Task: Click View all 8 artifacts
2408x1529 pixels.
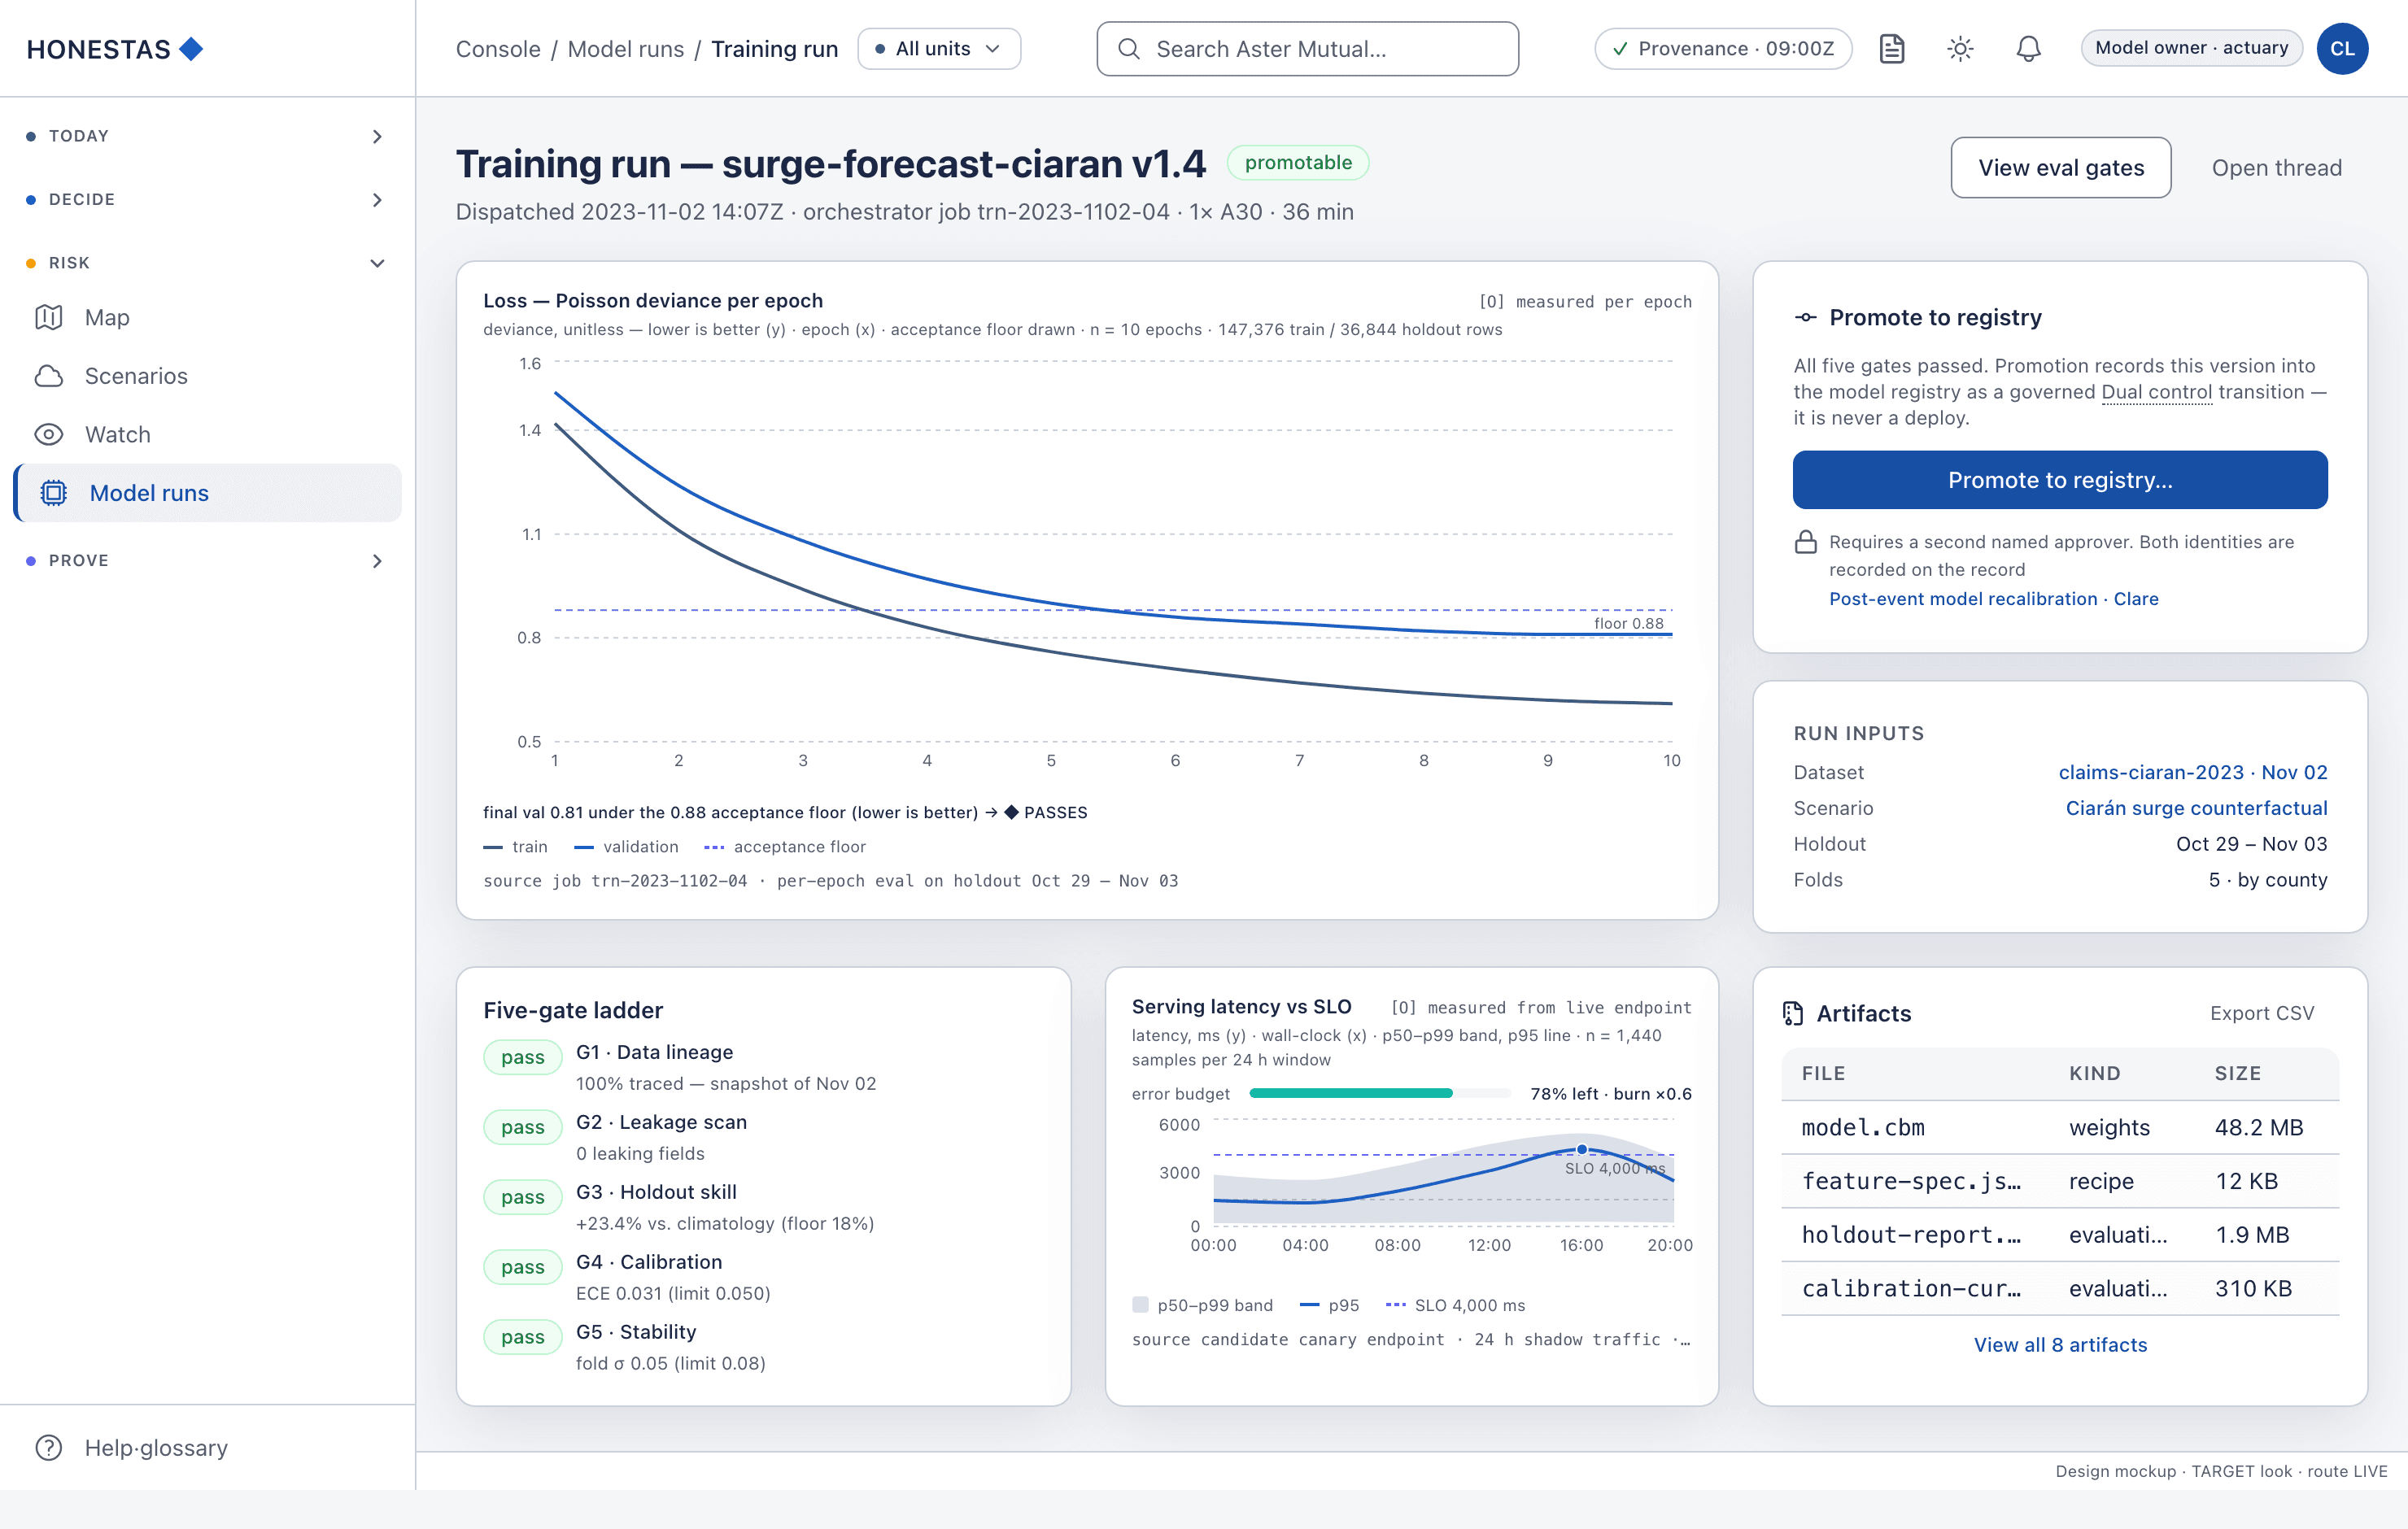Action: click(2060, 1345)
